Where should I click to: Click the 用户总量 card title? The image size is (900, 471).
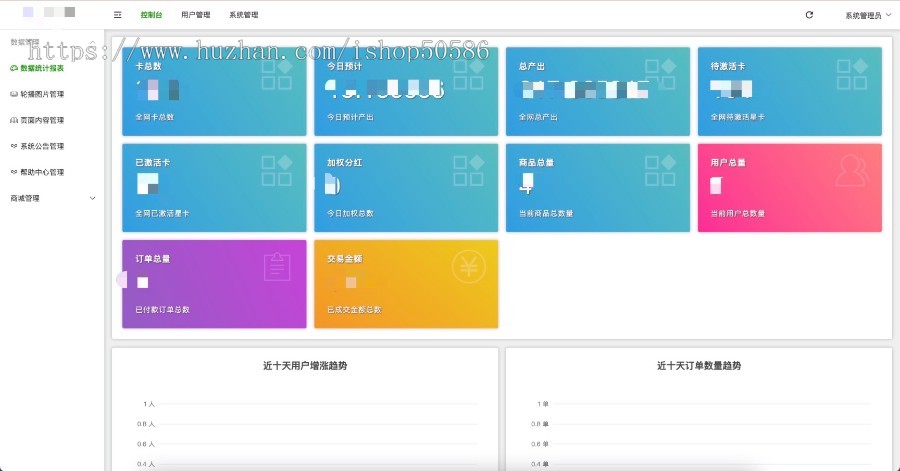click(728, 162)
